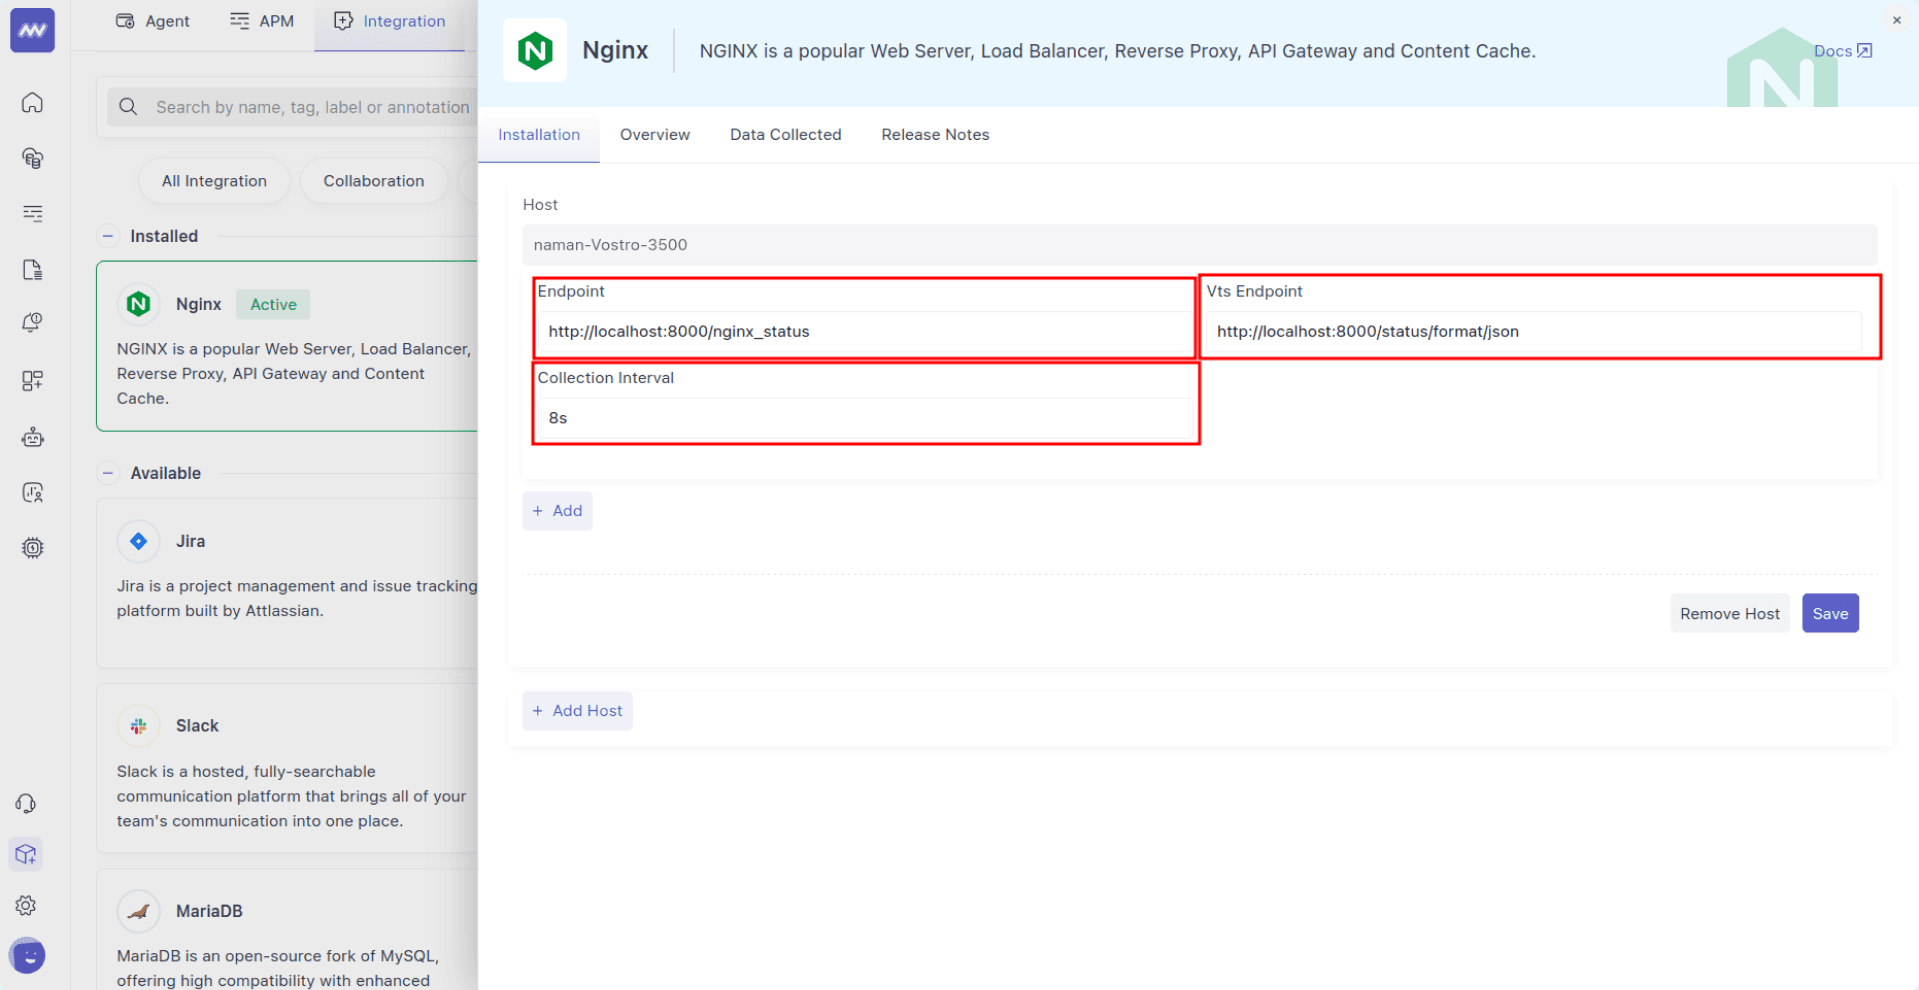Click the search magnifier icon
The height and width of the screenshot is (990, 1919).
[128, 107]
